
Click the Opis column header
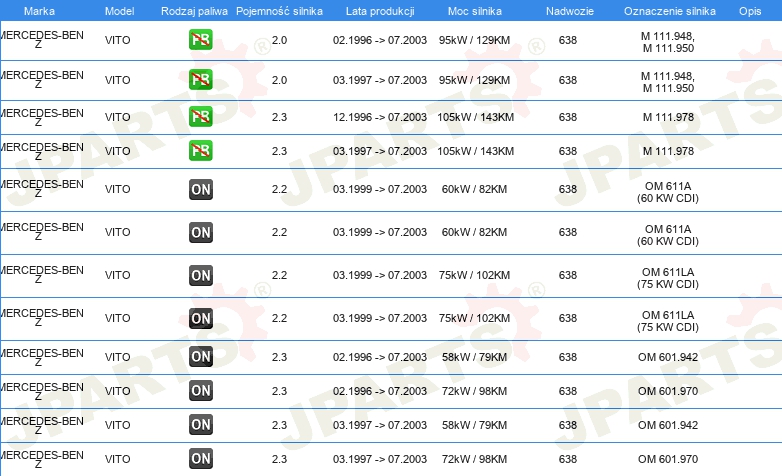coord(750,11)
